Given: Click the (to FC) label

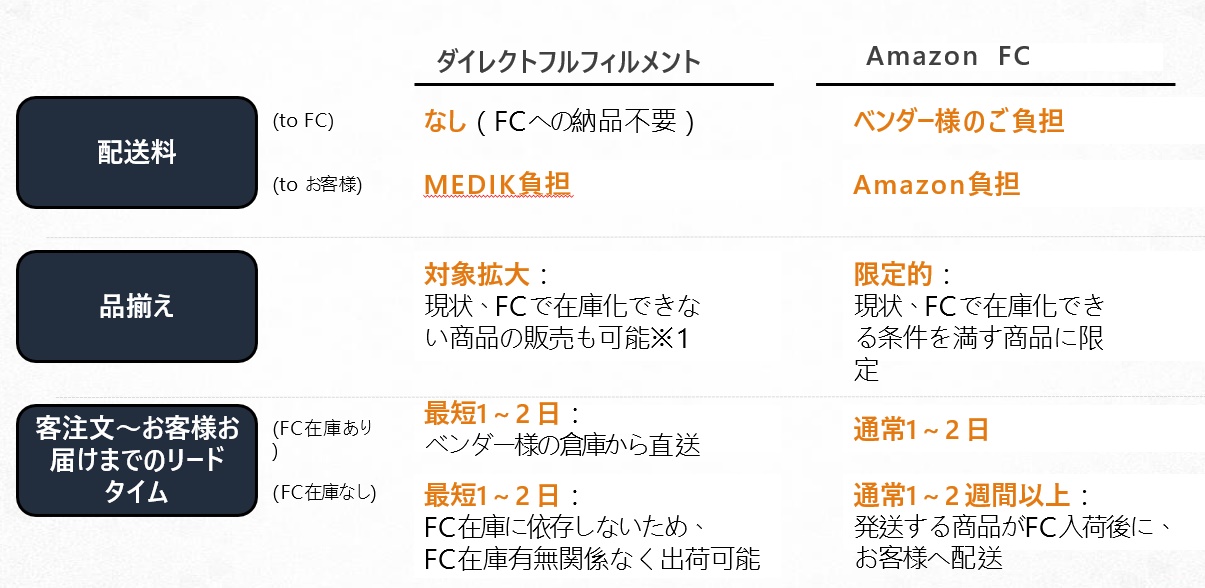Looking at the screenshot, I should point(303,121).
